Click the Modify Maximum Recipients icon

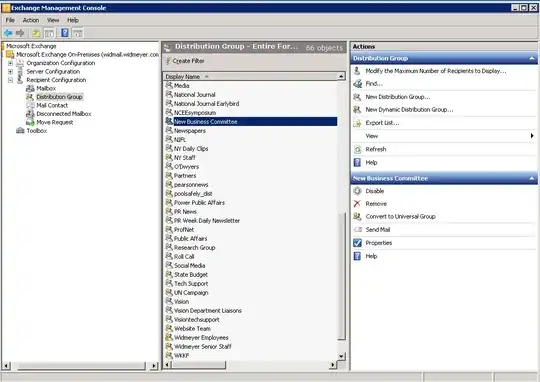(x=357, y=71)
